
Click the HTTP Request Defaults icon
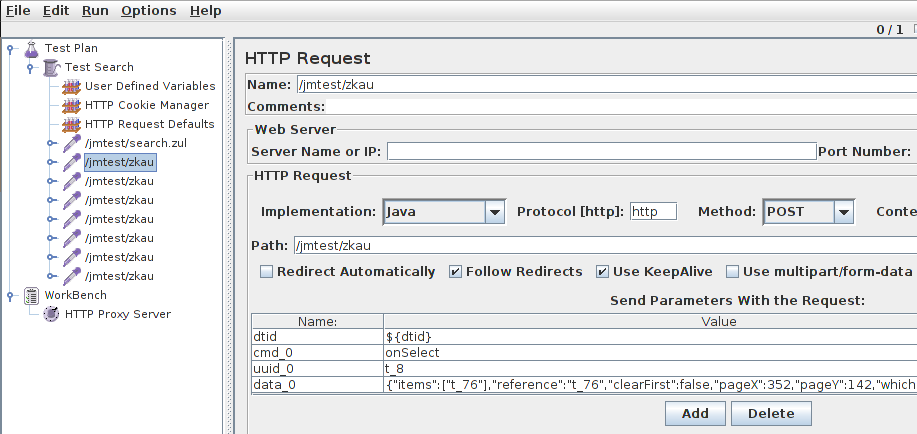click(71, 124)
